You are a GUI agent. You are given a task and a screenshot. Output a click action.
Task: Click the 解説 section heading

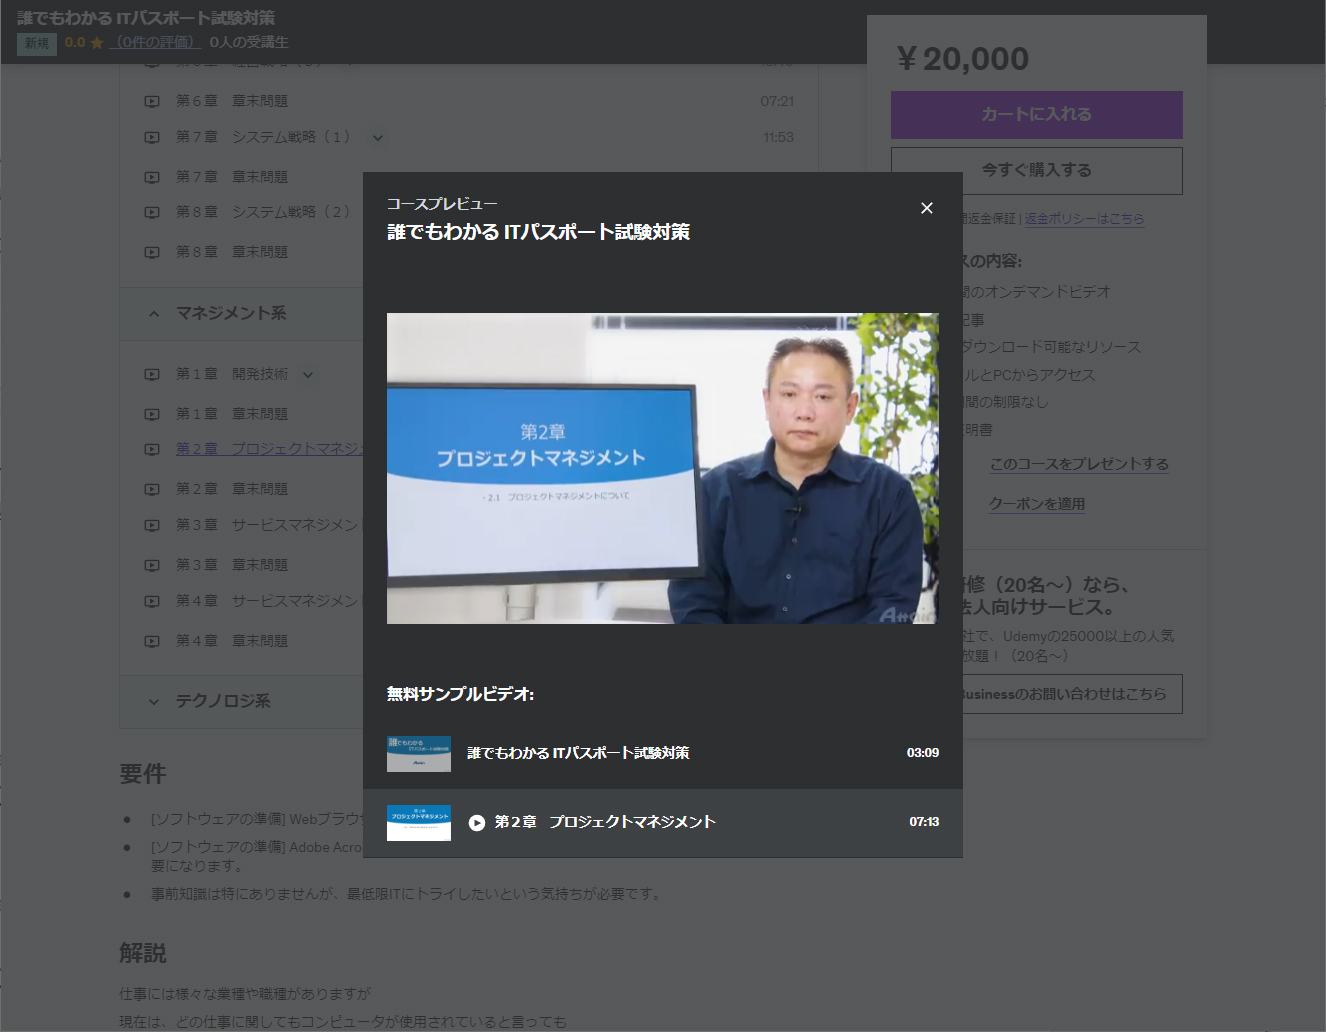tap(143, 954)
